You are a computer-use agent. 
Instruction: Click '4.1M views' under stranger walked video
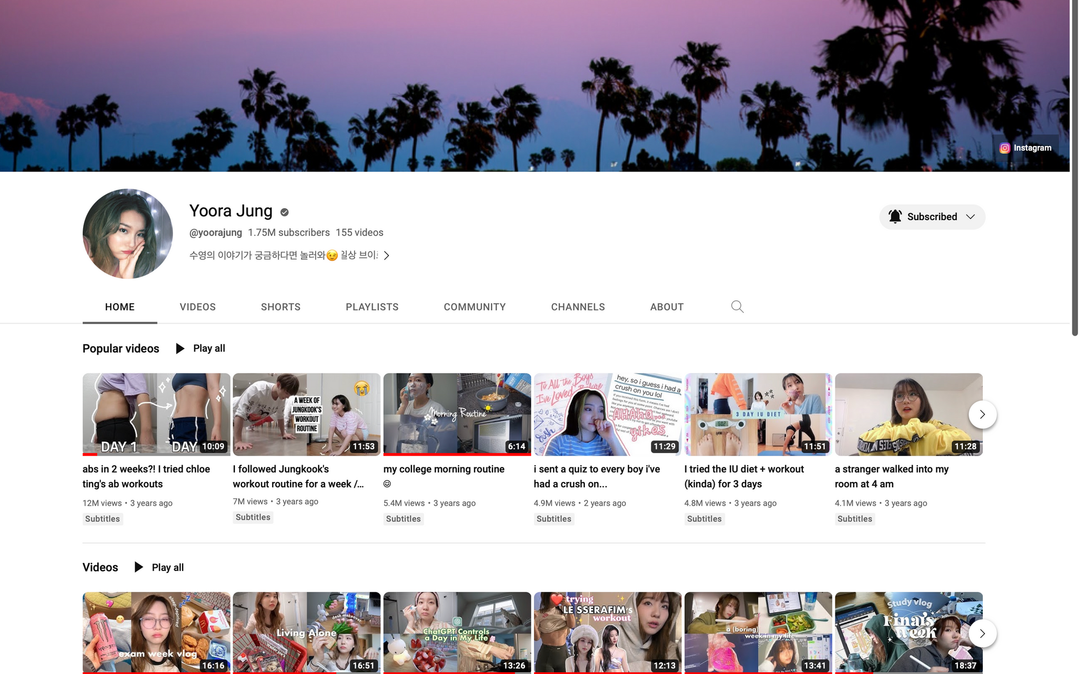[x=855, y=503]
